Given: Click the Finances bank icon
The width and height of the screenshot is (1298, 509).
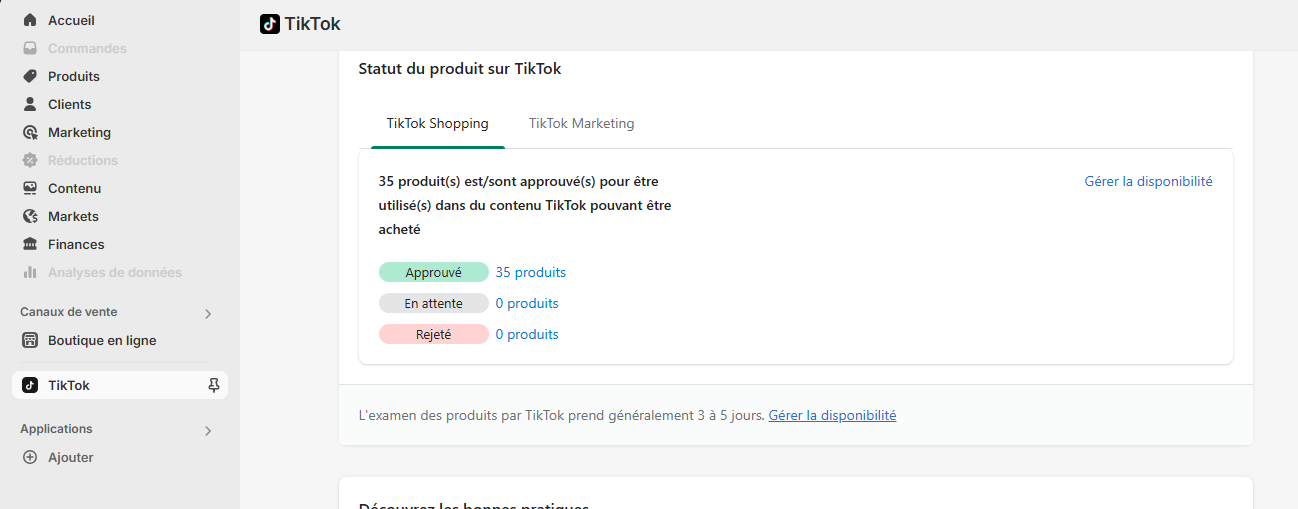Looking at the screenshot, I should (x=30, y=244).
